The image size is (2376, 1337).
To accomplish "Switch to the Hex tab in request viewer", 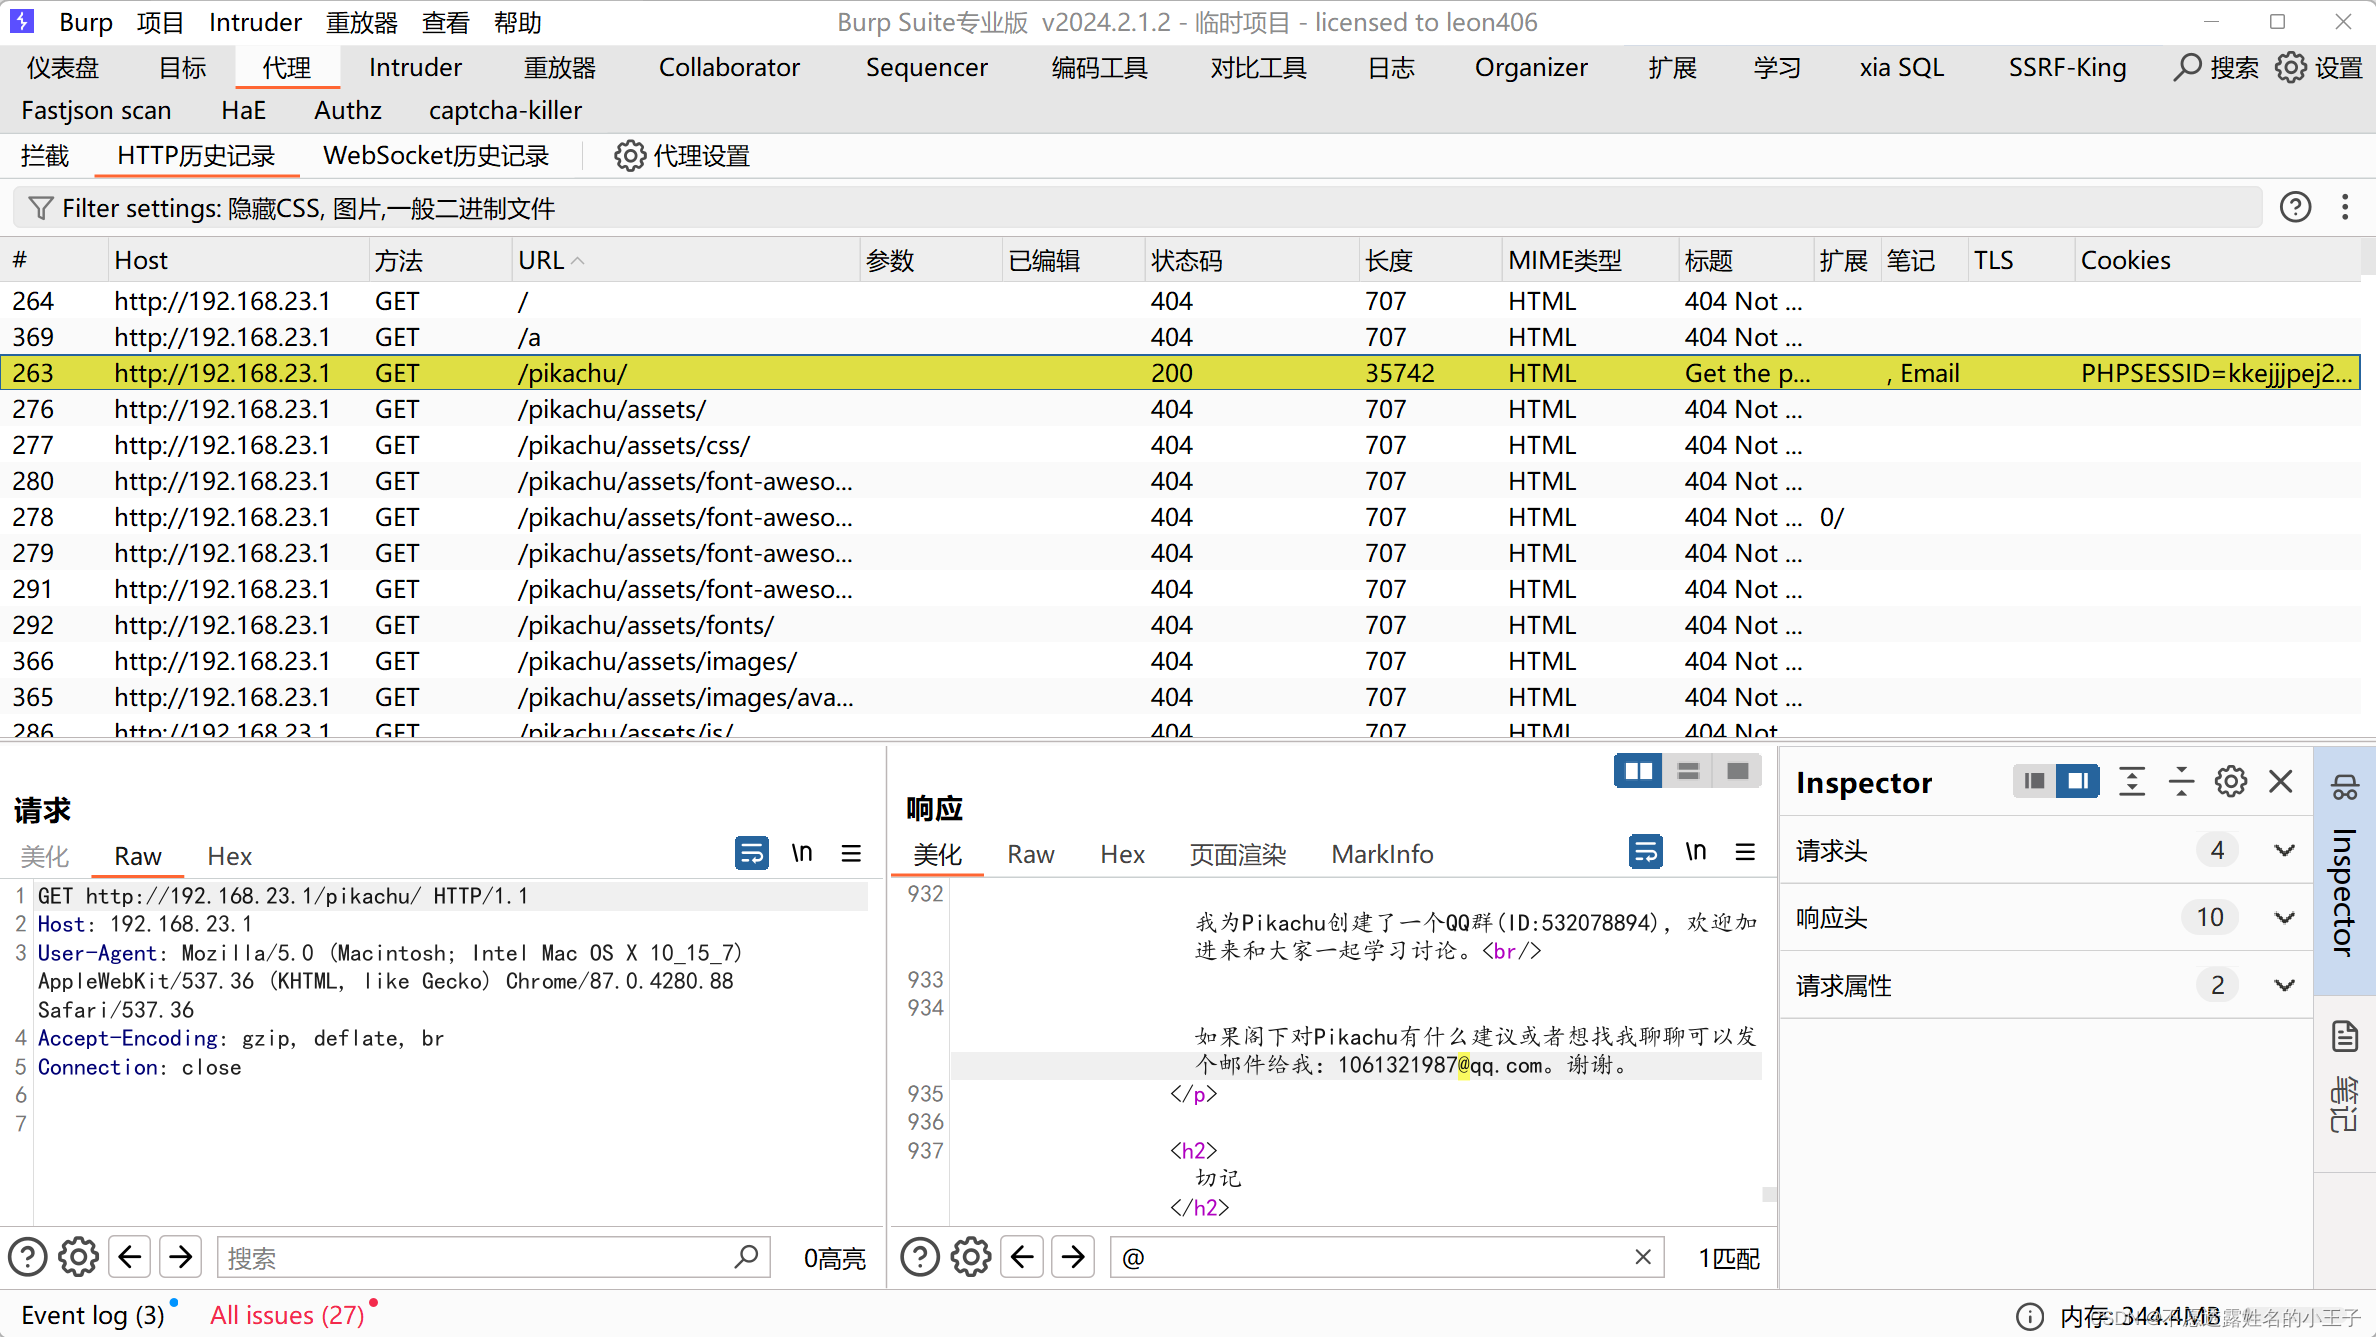I will click(229, 856).
